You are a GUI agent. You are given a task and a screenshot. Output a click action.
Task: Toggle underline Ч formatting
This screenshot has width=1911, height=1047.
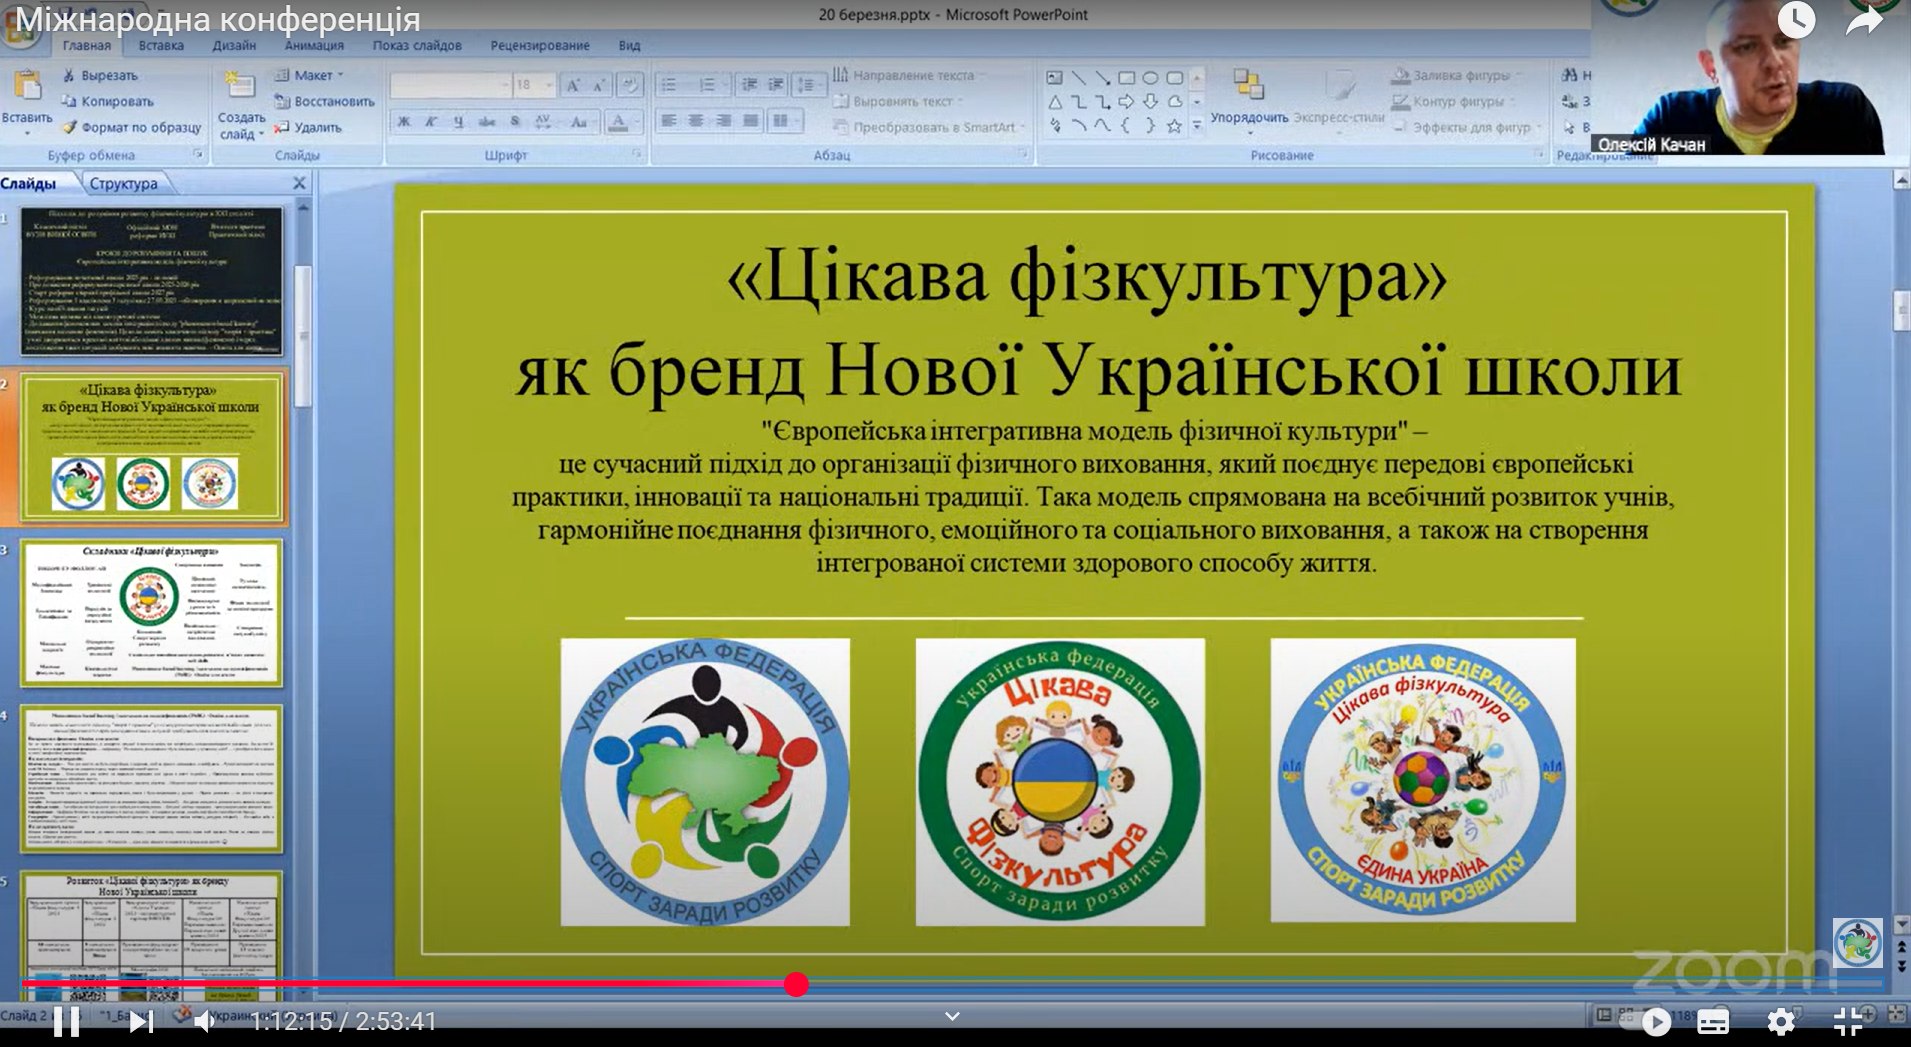tap(458, 122)
